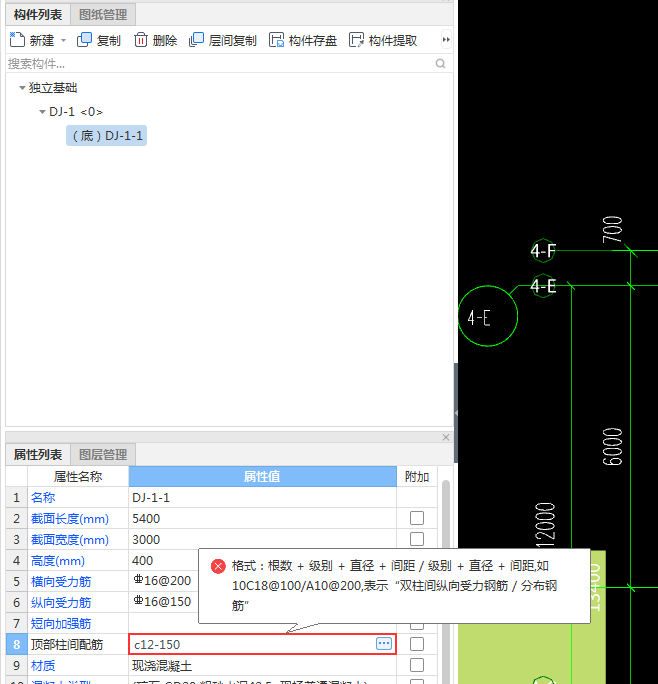Image resolution: width=658 pixels, height=684 pixels.
Task: Click the 横向受力筋 property link
Action: pos(61,581)
